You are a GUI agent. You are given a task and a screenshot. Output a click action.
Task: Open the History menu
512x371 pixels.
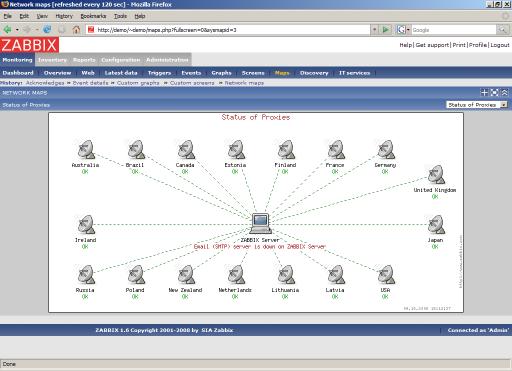point(64,16)
